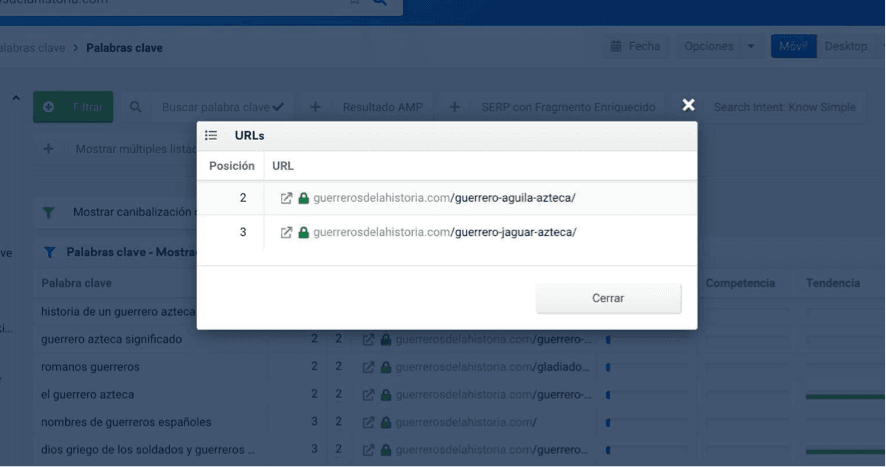Open the Fecha date picker
Viewport: 886px width, 467px height.
[x=636, y=46]
